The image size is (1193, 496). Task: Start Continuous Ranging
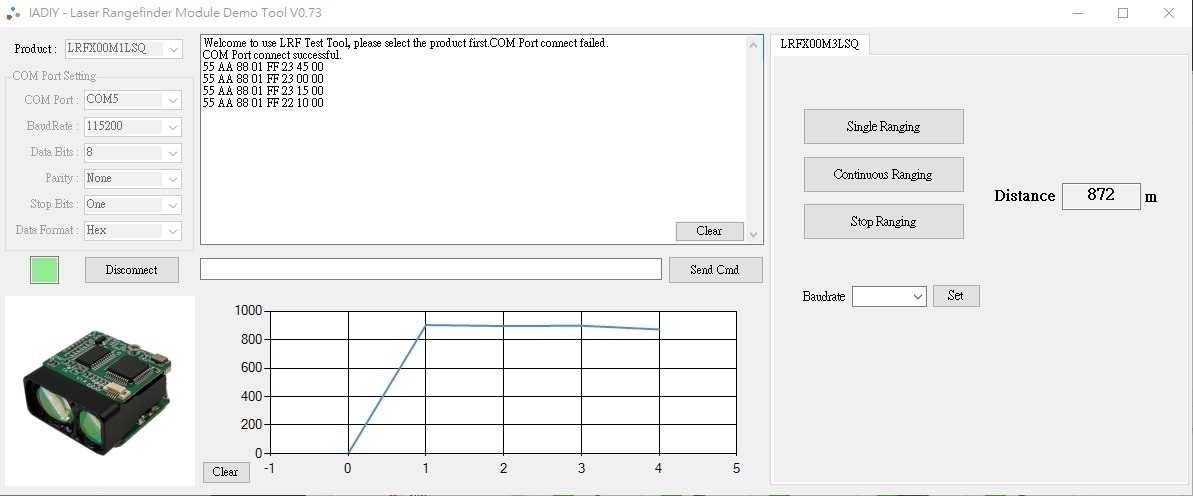pos(883,174)
